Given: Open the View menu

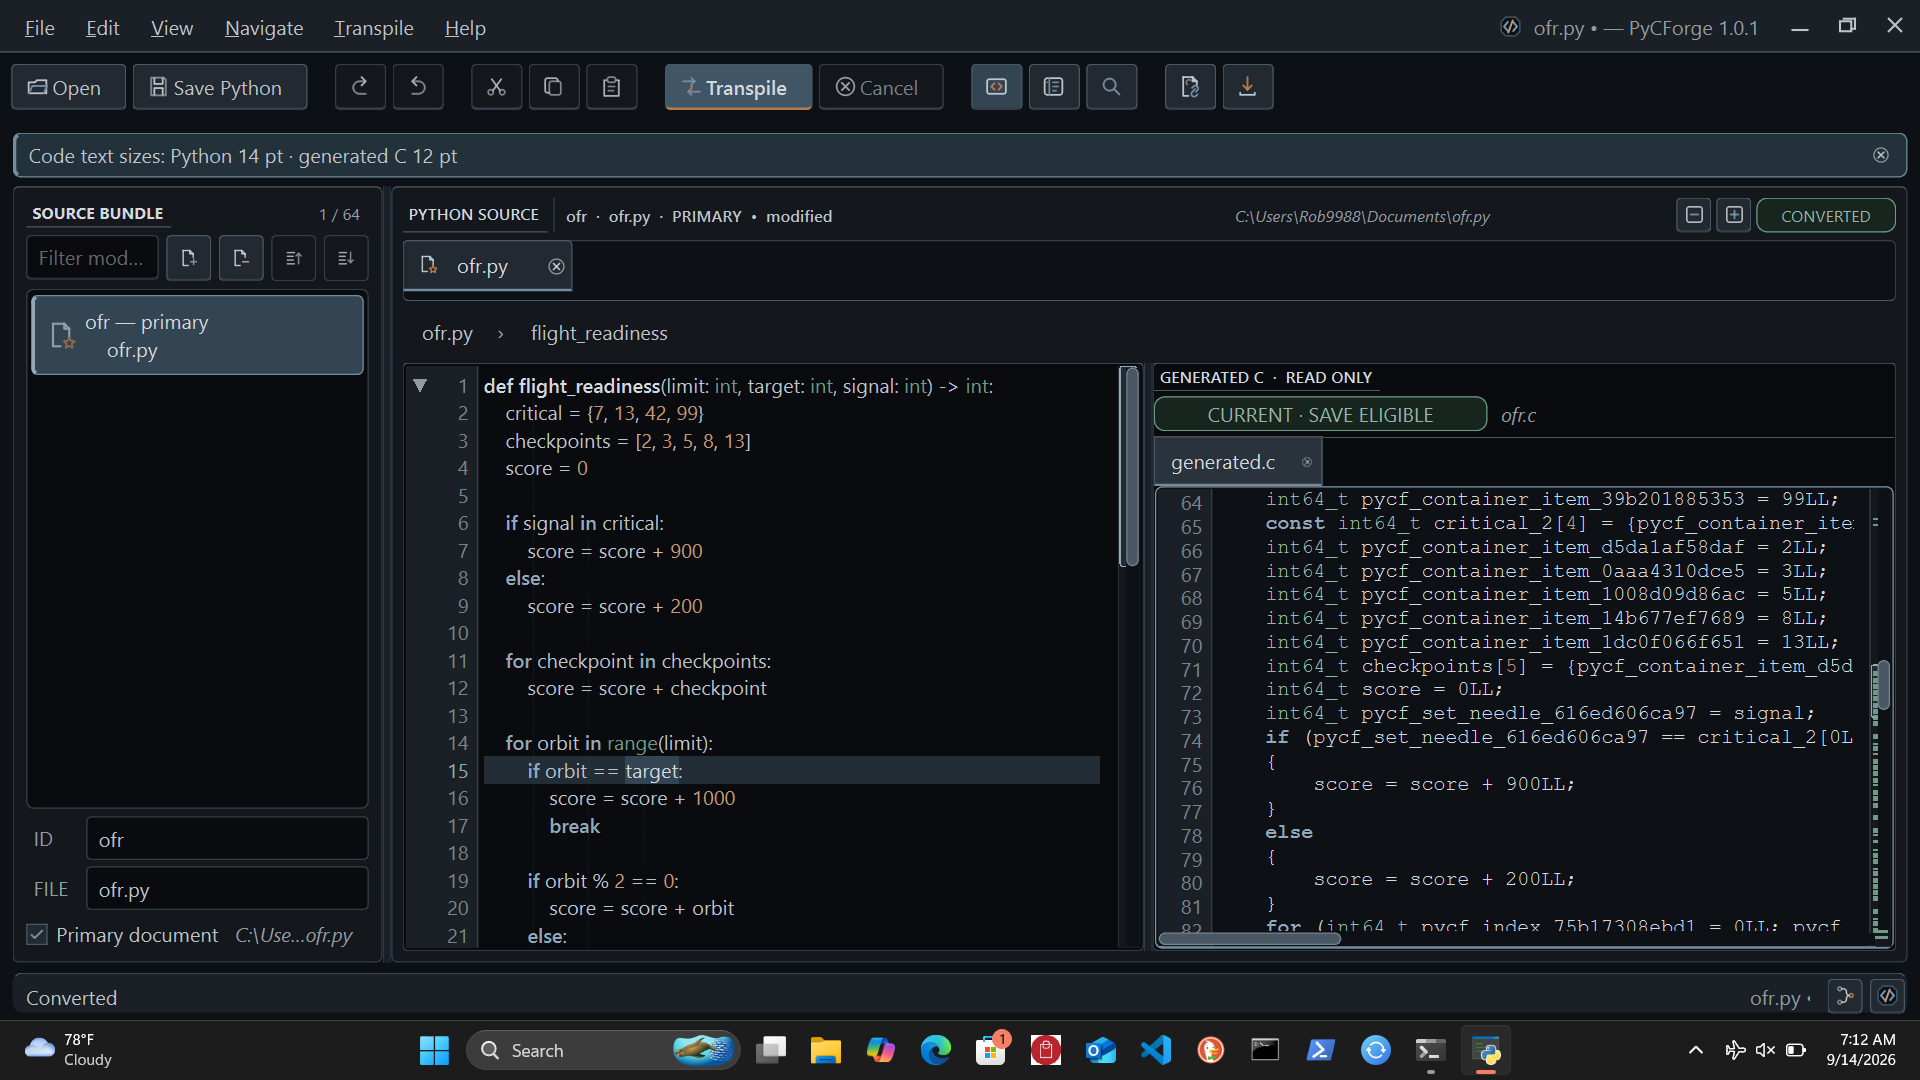Looking at the screenshot, I should point(172,28).
